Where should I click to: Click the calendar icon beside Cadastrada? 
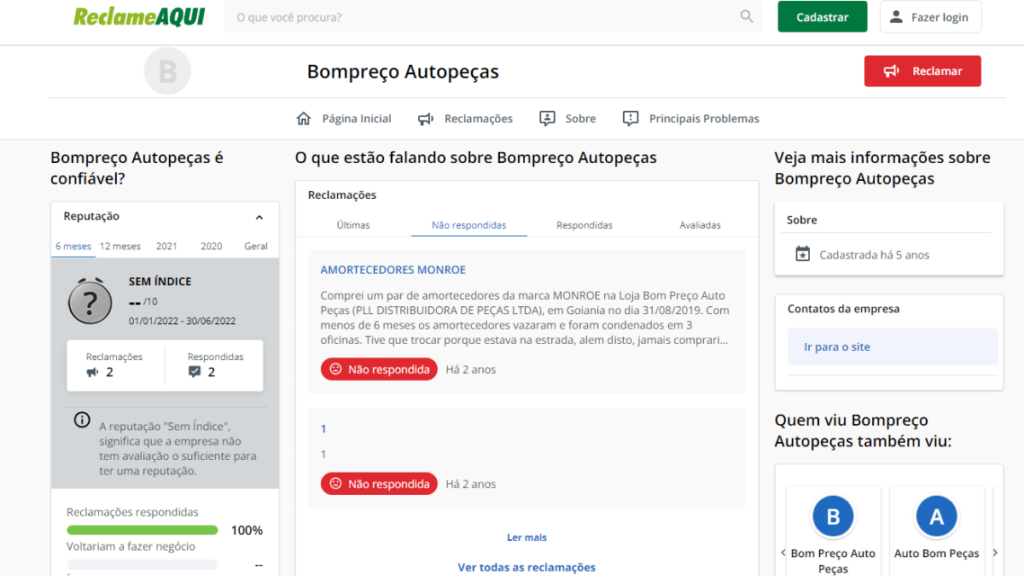(802, 255)
